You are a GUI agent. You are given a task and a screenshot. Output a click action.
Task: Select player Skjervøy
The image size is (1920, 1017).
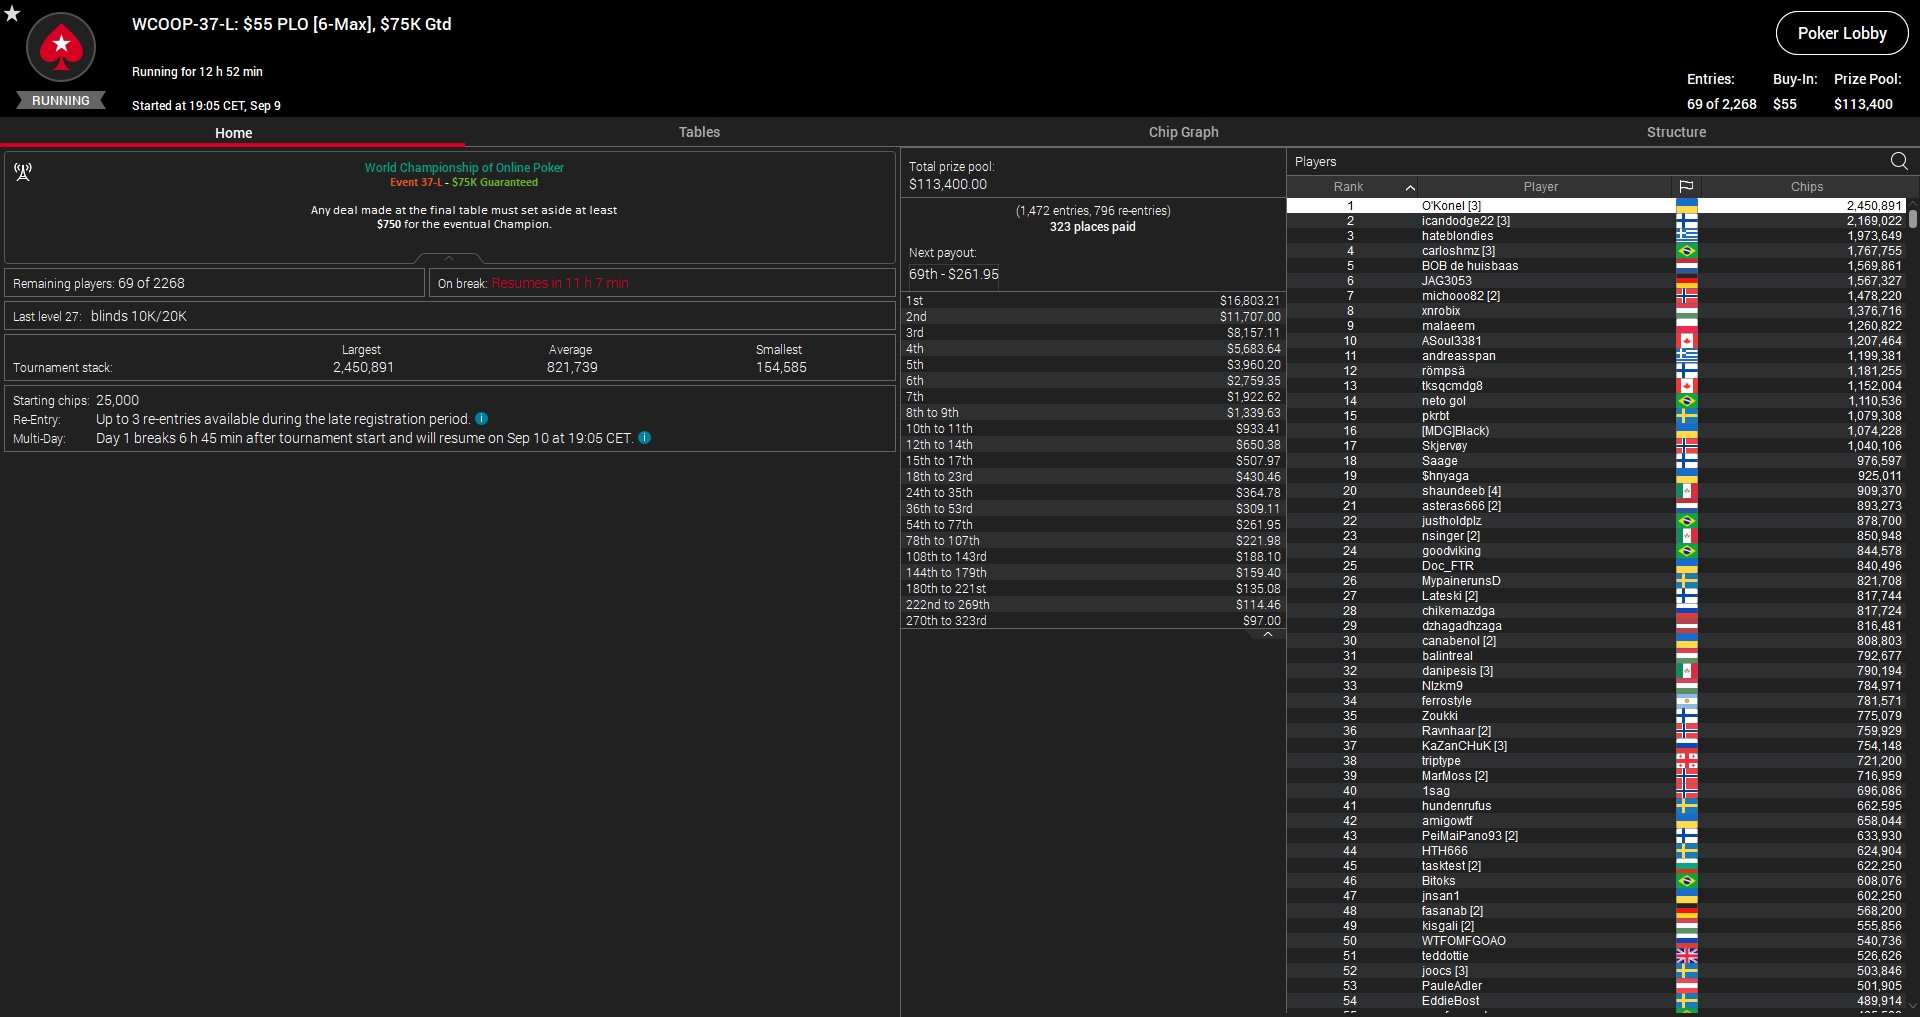pyautogui.click(x=1597, y=446)
